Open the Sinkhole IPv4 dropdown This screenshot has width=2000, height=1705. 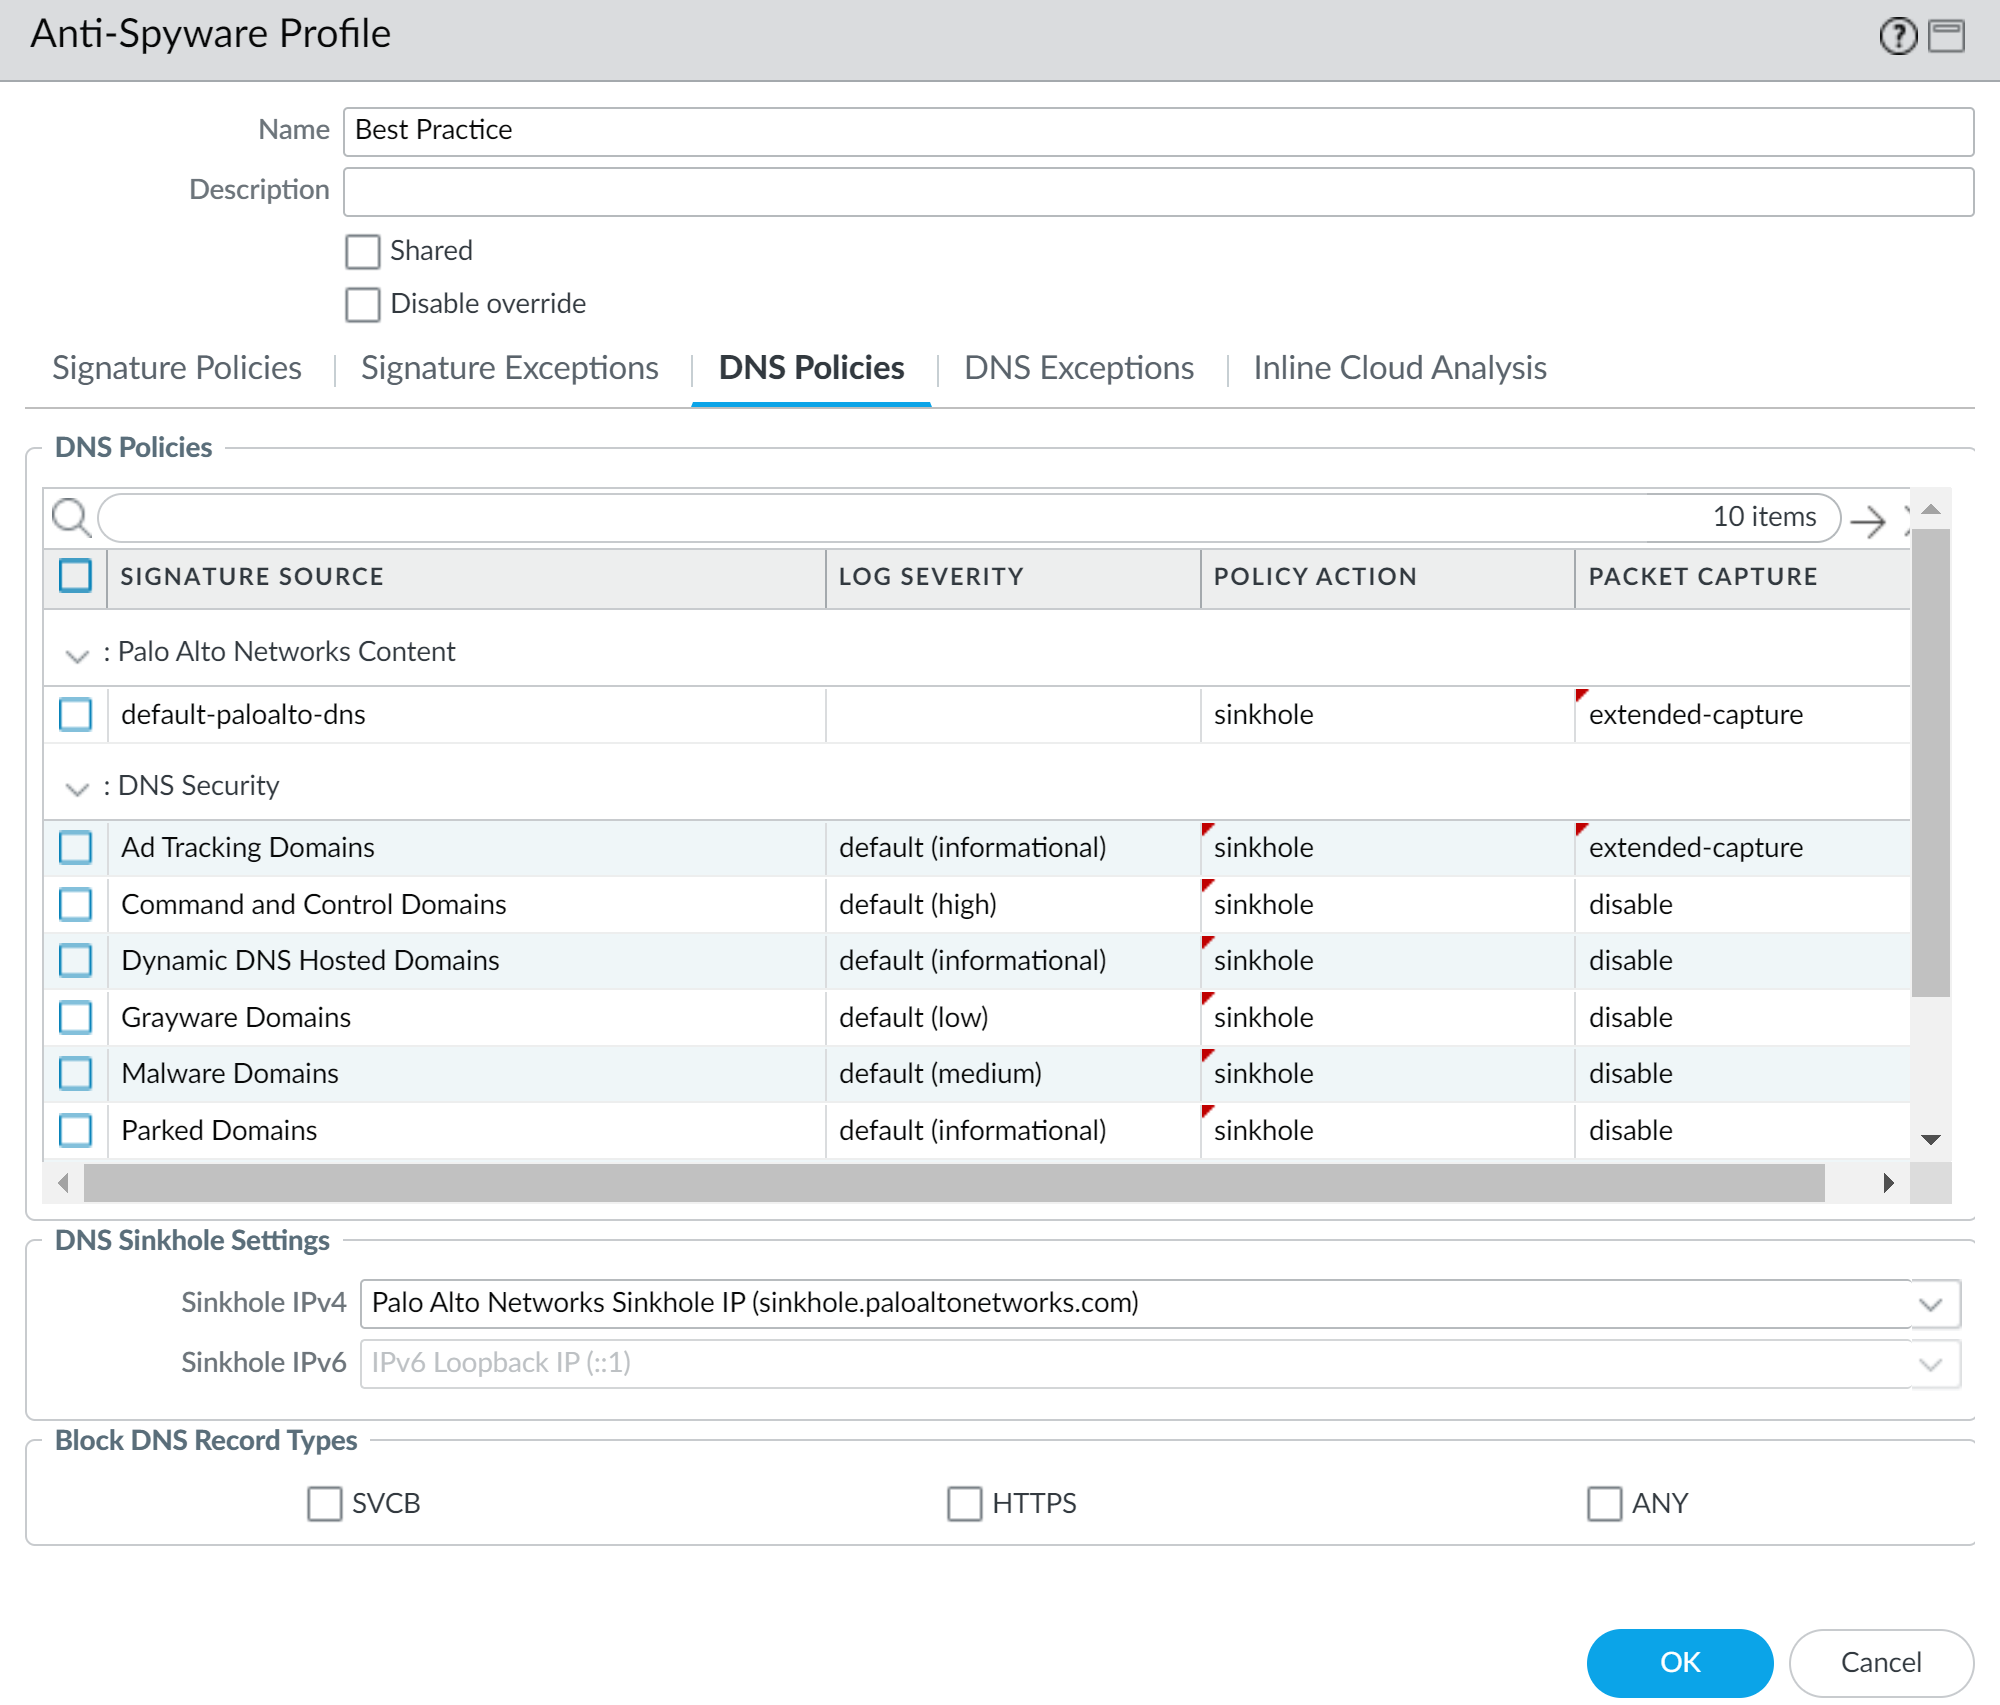coord(1931,1304)
